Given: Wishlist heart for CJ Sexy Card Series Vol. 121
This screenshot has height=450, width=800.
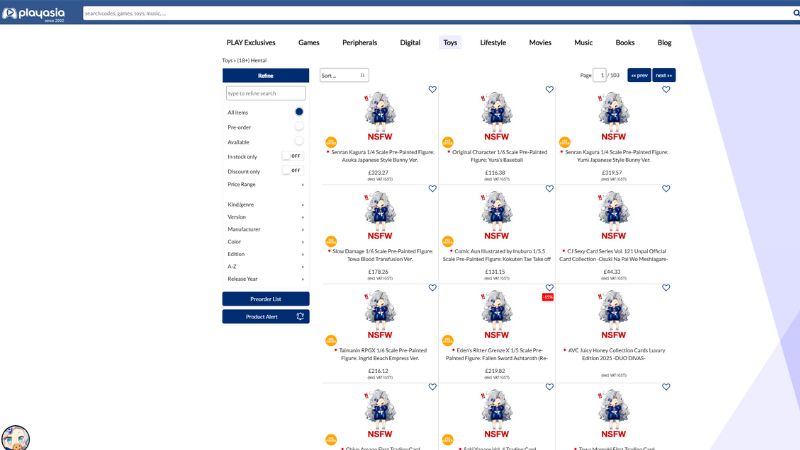Looking at the screenshot, I should [666, 188].
